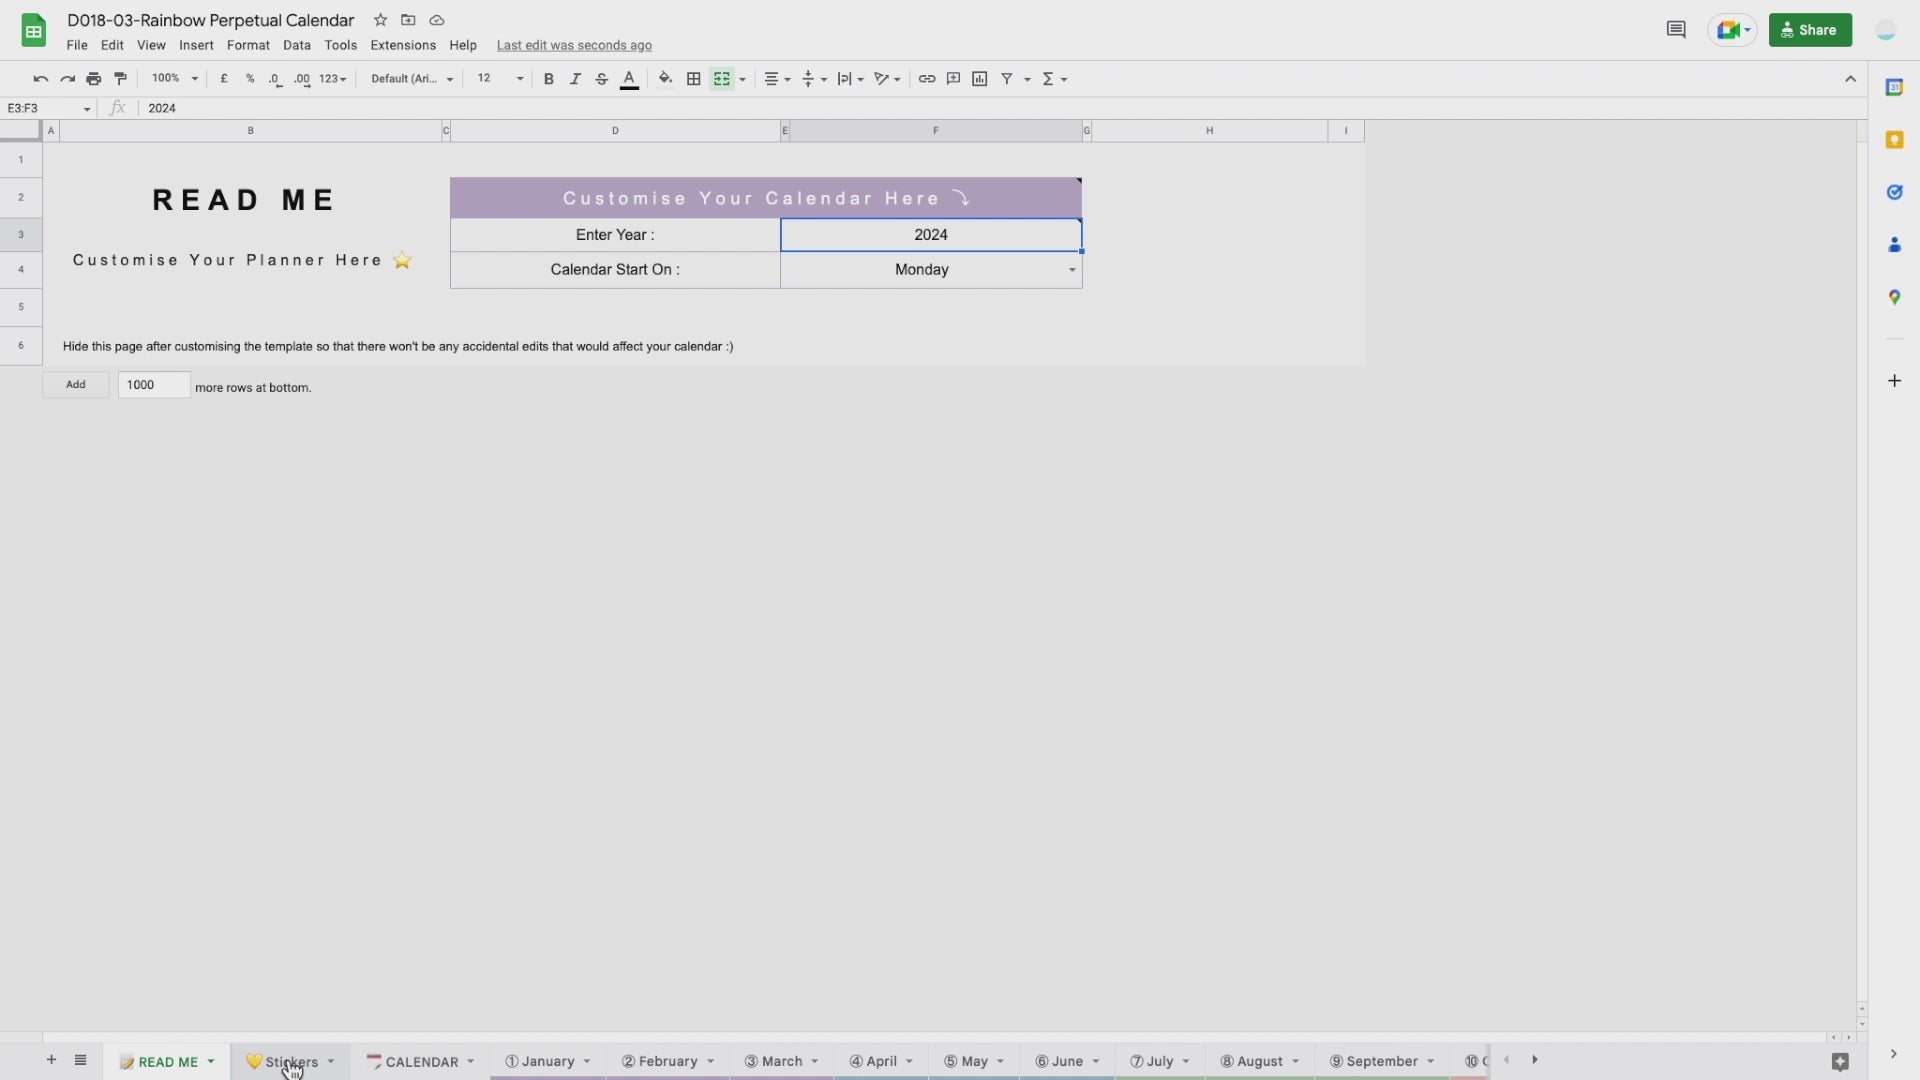Insert a link with the link icon
The height and width of the screenshot is (1080, 1920).
click(x=927, y=79)
